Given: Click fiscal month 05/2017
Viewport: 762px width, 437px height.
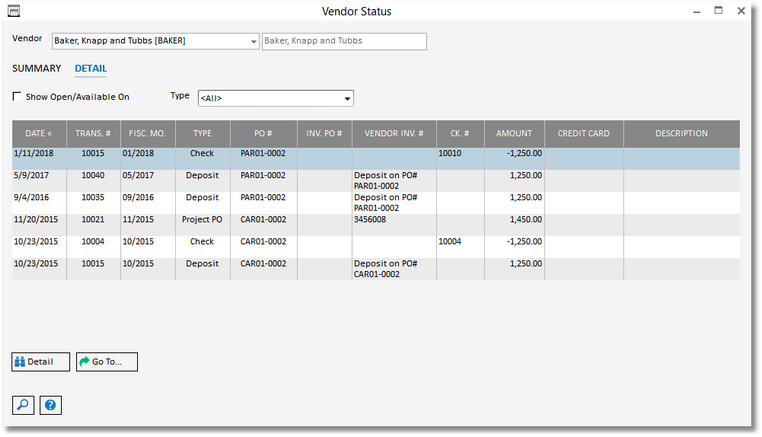Looking at the screenshot, I should click(138, 175).
